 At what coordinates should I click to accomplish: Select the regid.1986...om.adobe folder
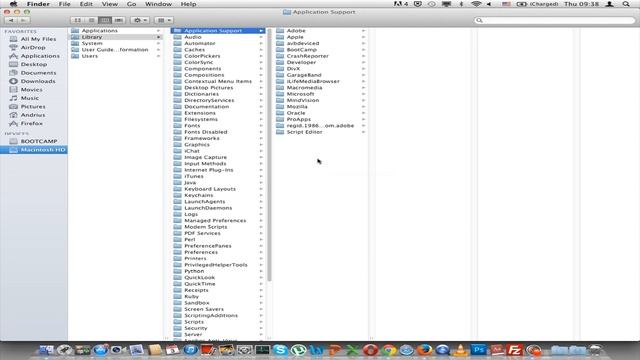click(321, 126)
